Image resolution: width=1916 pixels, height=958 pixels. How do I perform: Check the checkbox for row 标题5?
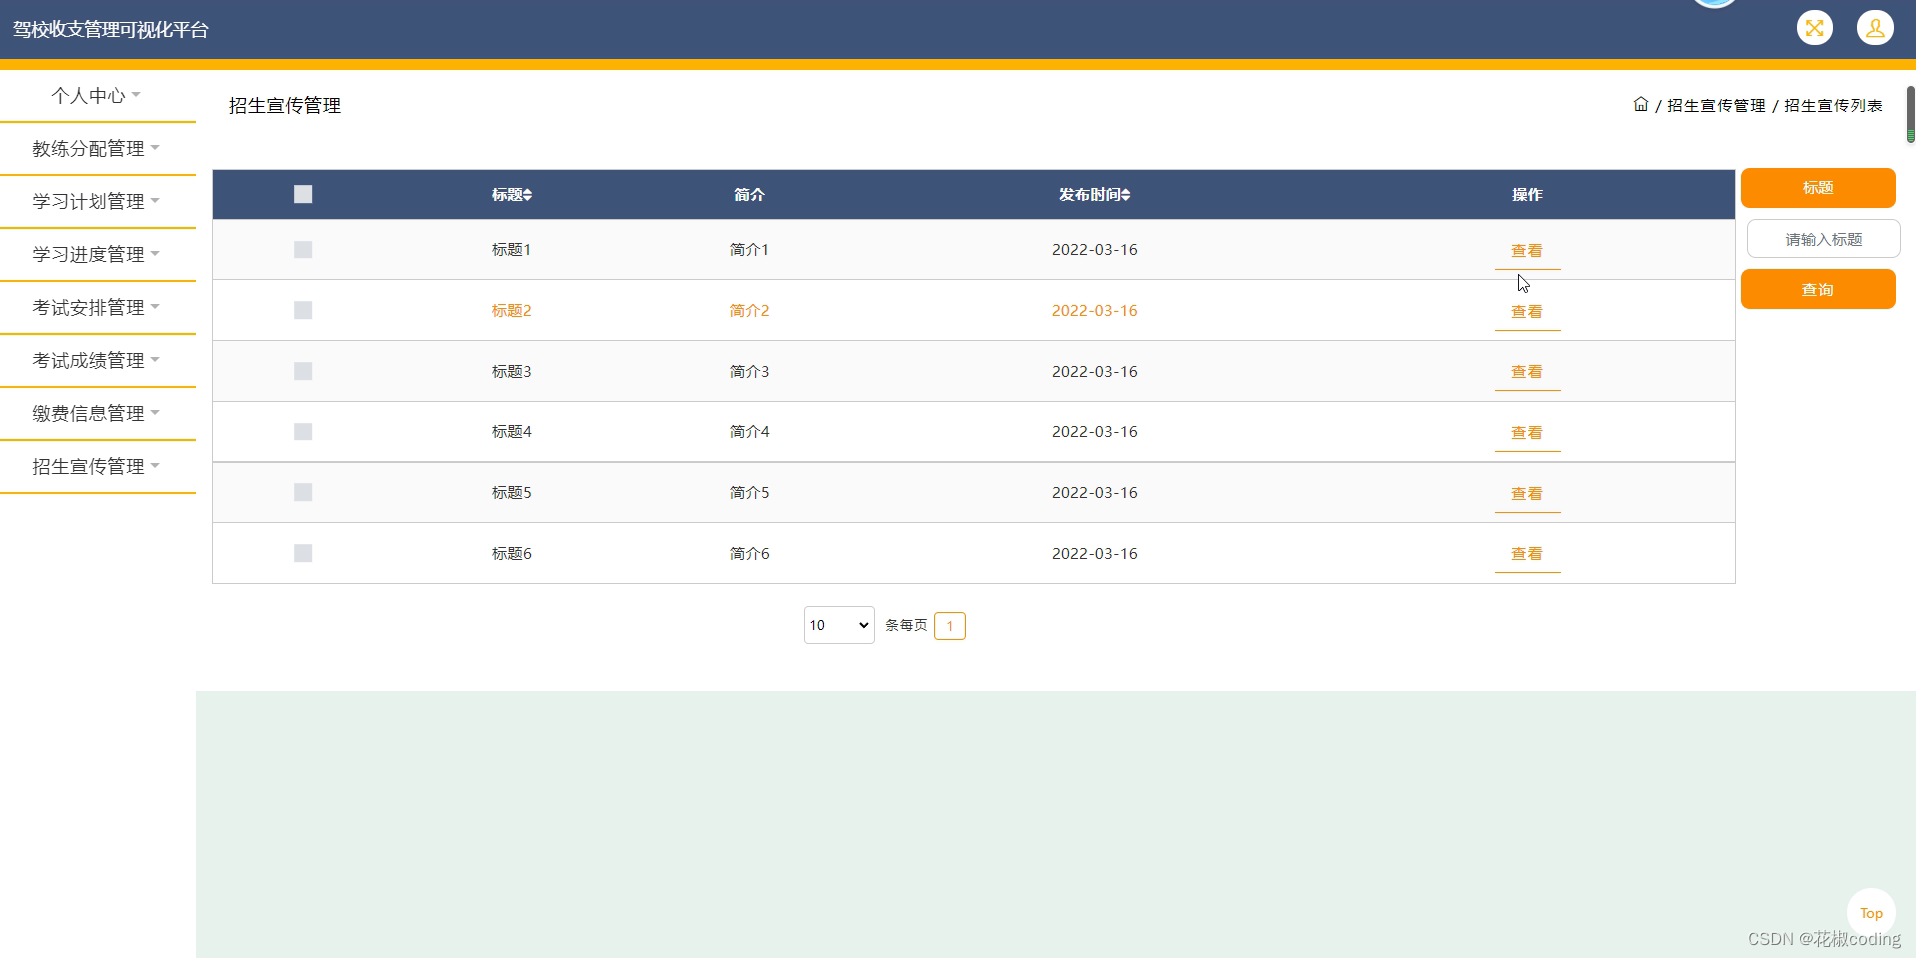coord(303,492)
